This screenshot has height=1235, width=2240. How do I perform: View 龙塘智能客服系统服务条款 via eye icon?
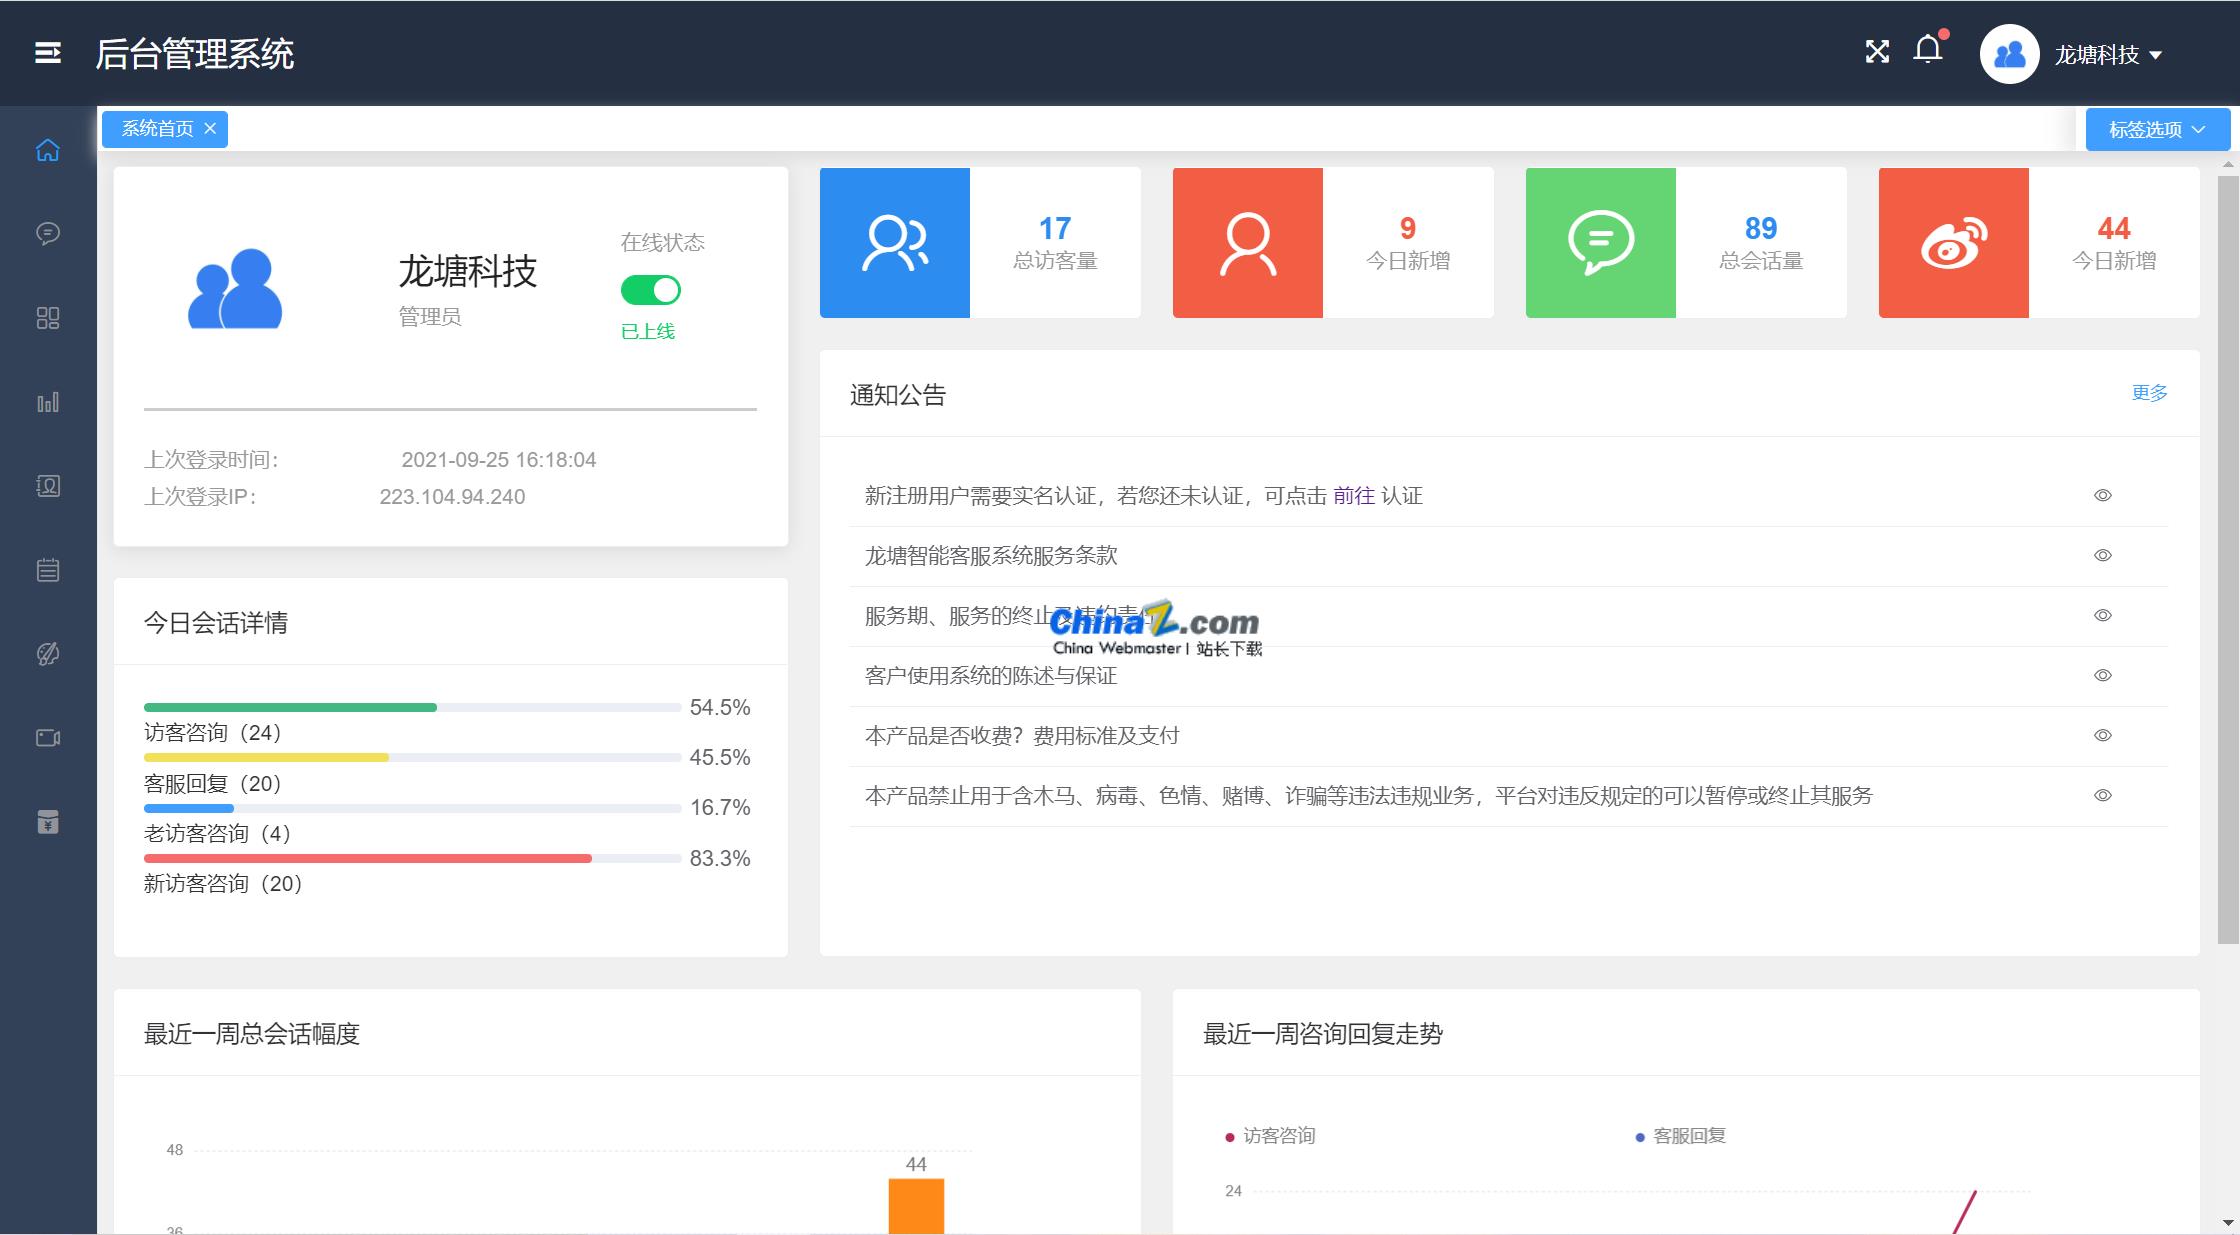[x=2103, y=555]
